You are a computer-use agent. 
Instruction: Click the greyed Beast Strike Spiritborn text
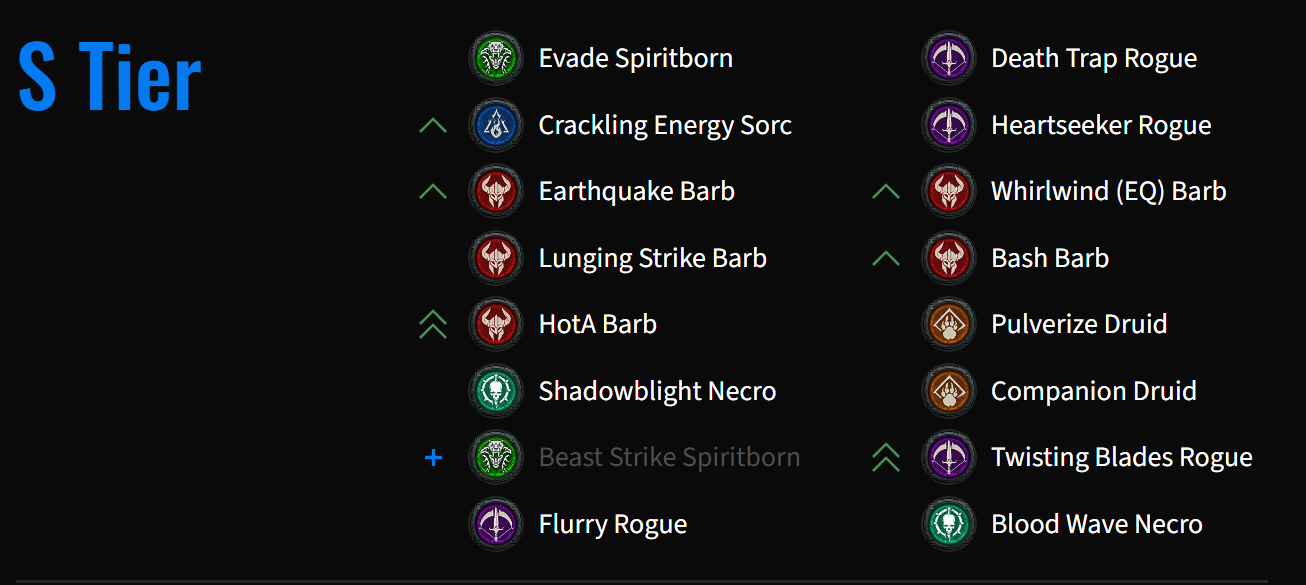pyautogui.click(x=669, y=457)
